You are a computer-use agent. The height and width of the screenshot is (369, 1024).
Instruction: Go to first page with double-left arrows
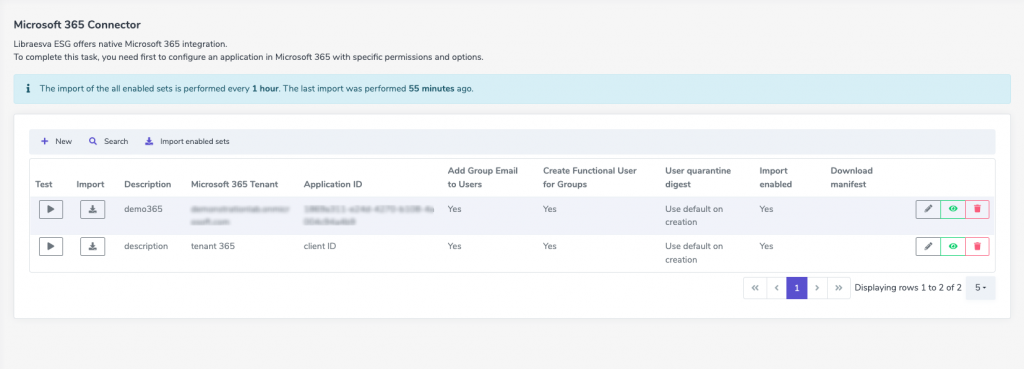pyautogui.click(x=754, y=287)
